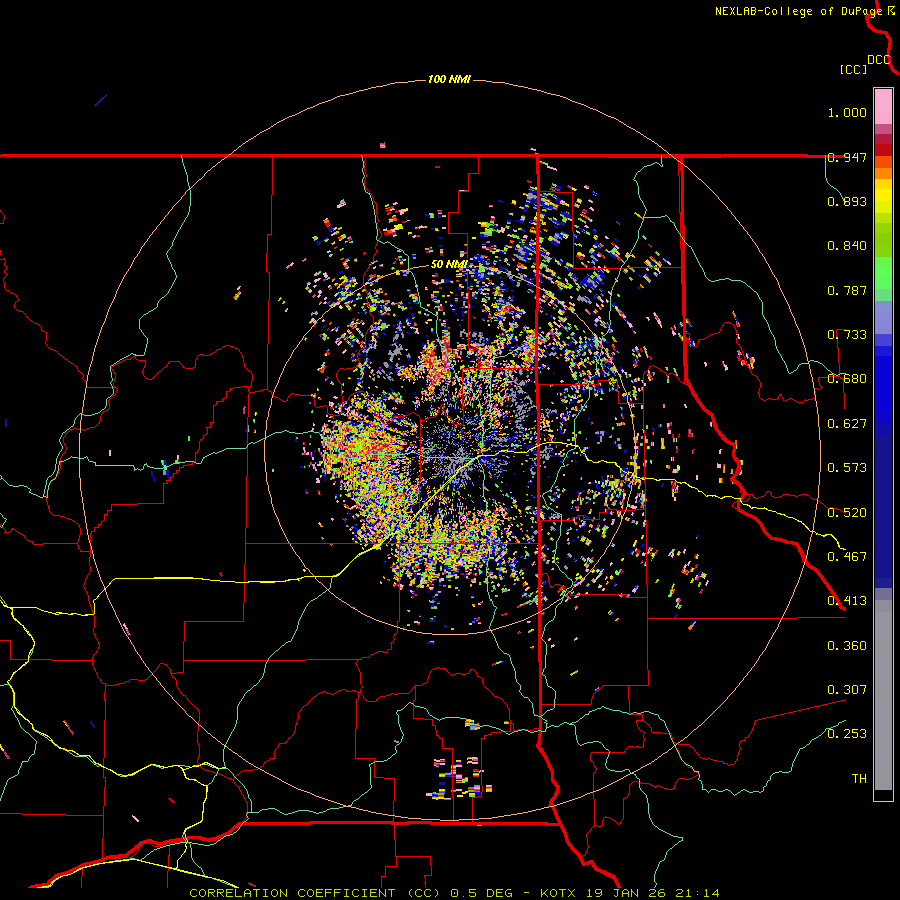Click the 100 NMI range ring label
This screenshot has width=900, height=900.
(x=449, y=79)
